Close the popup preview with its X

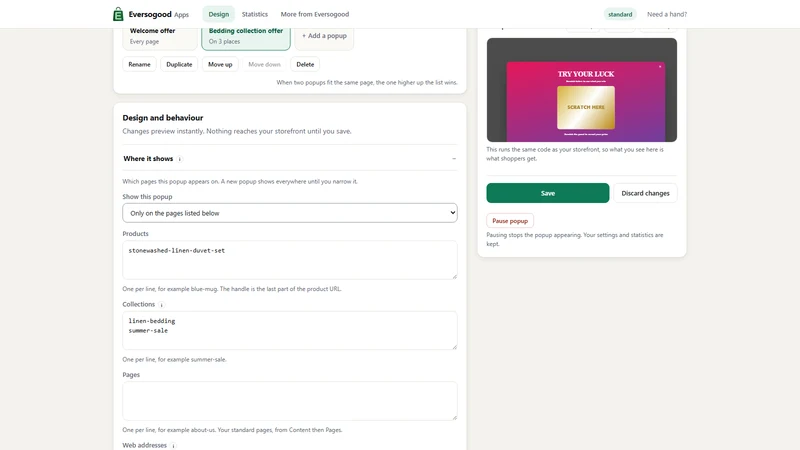click(660, 66)
